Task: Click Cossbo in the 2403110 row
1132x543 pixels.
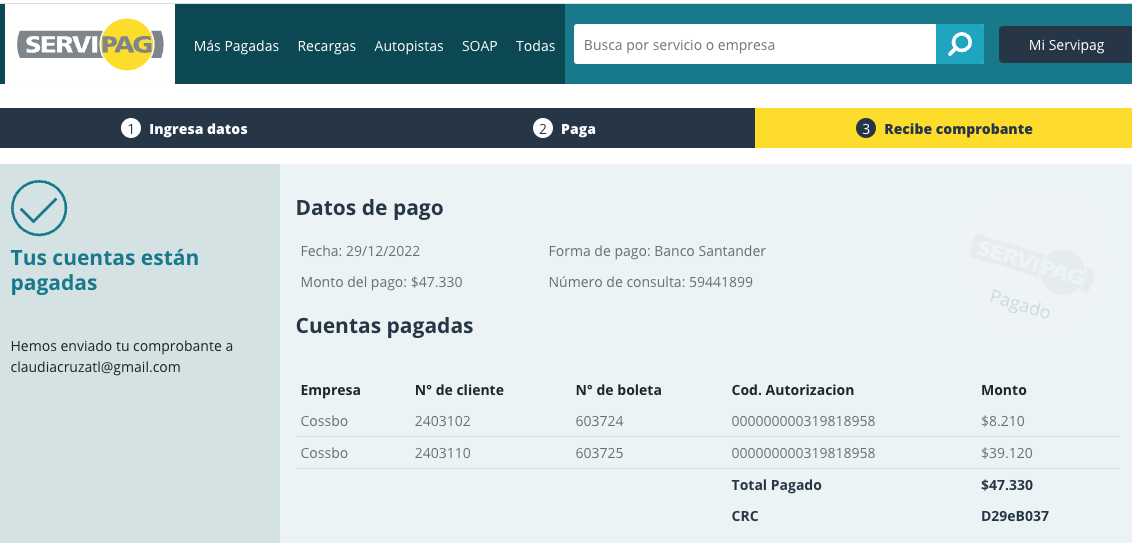Action: [324, 453]
